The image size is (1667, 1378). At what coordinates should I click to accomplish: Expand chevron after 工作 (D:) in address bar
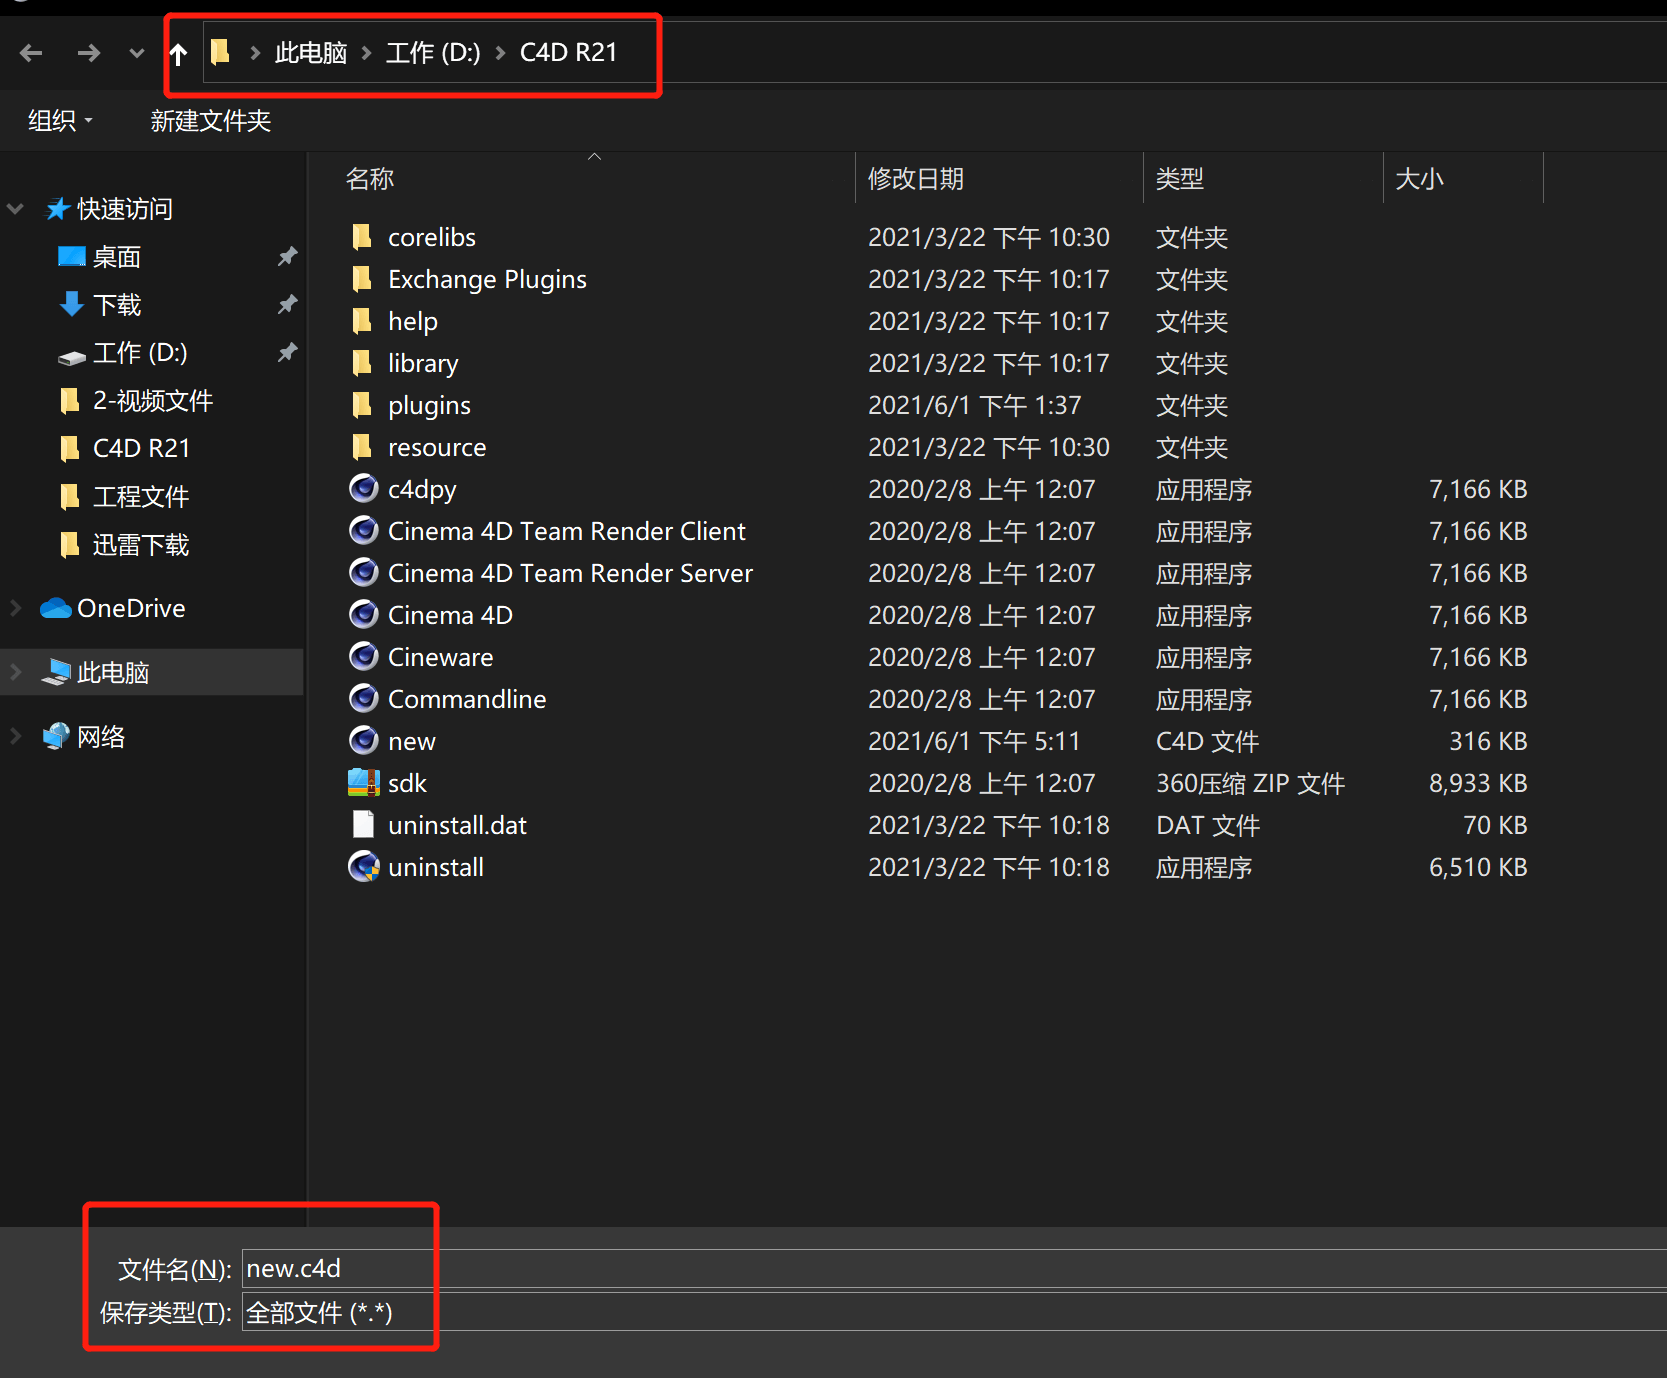500,53
